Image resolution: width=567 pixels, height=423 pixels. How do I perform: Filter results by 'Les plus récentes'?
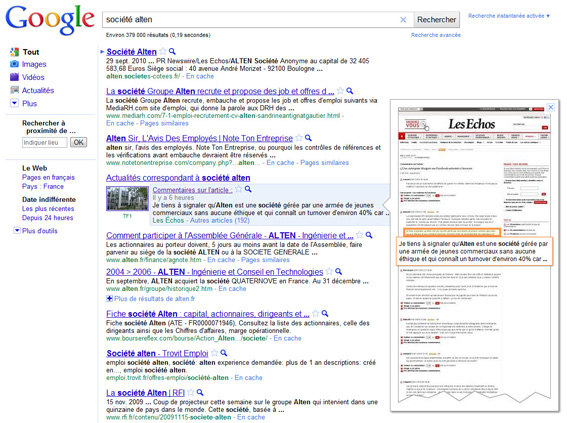[x=48, y=209]
